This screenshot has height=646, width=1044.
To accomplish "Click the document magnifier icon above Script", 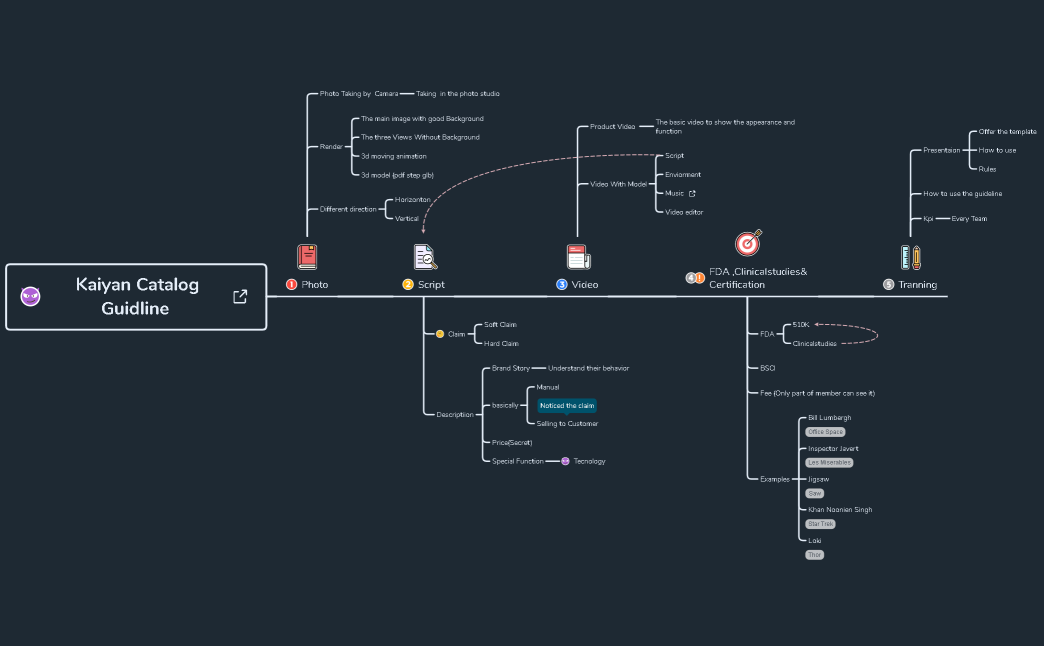I will (426, 257).
